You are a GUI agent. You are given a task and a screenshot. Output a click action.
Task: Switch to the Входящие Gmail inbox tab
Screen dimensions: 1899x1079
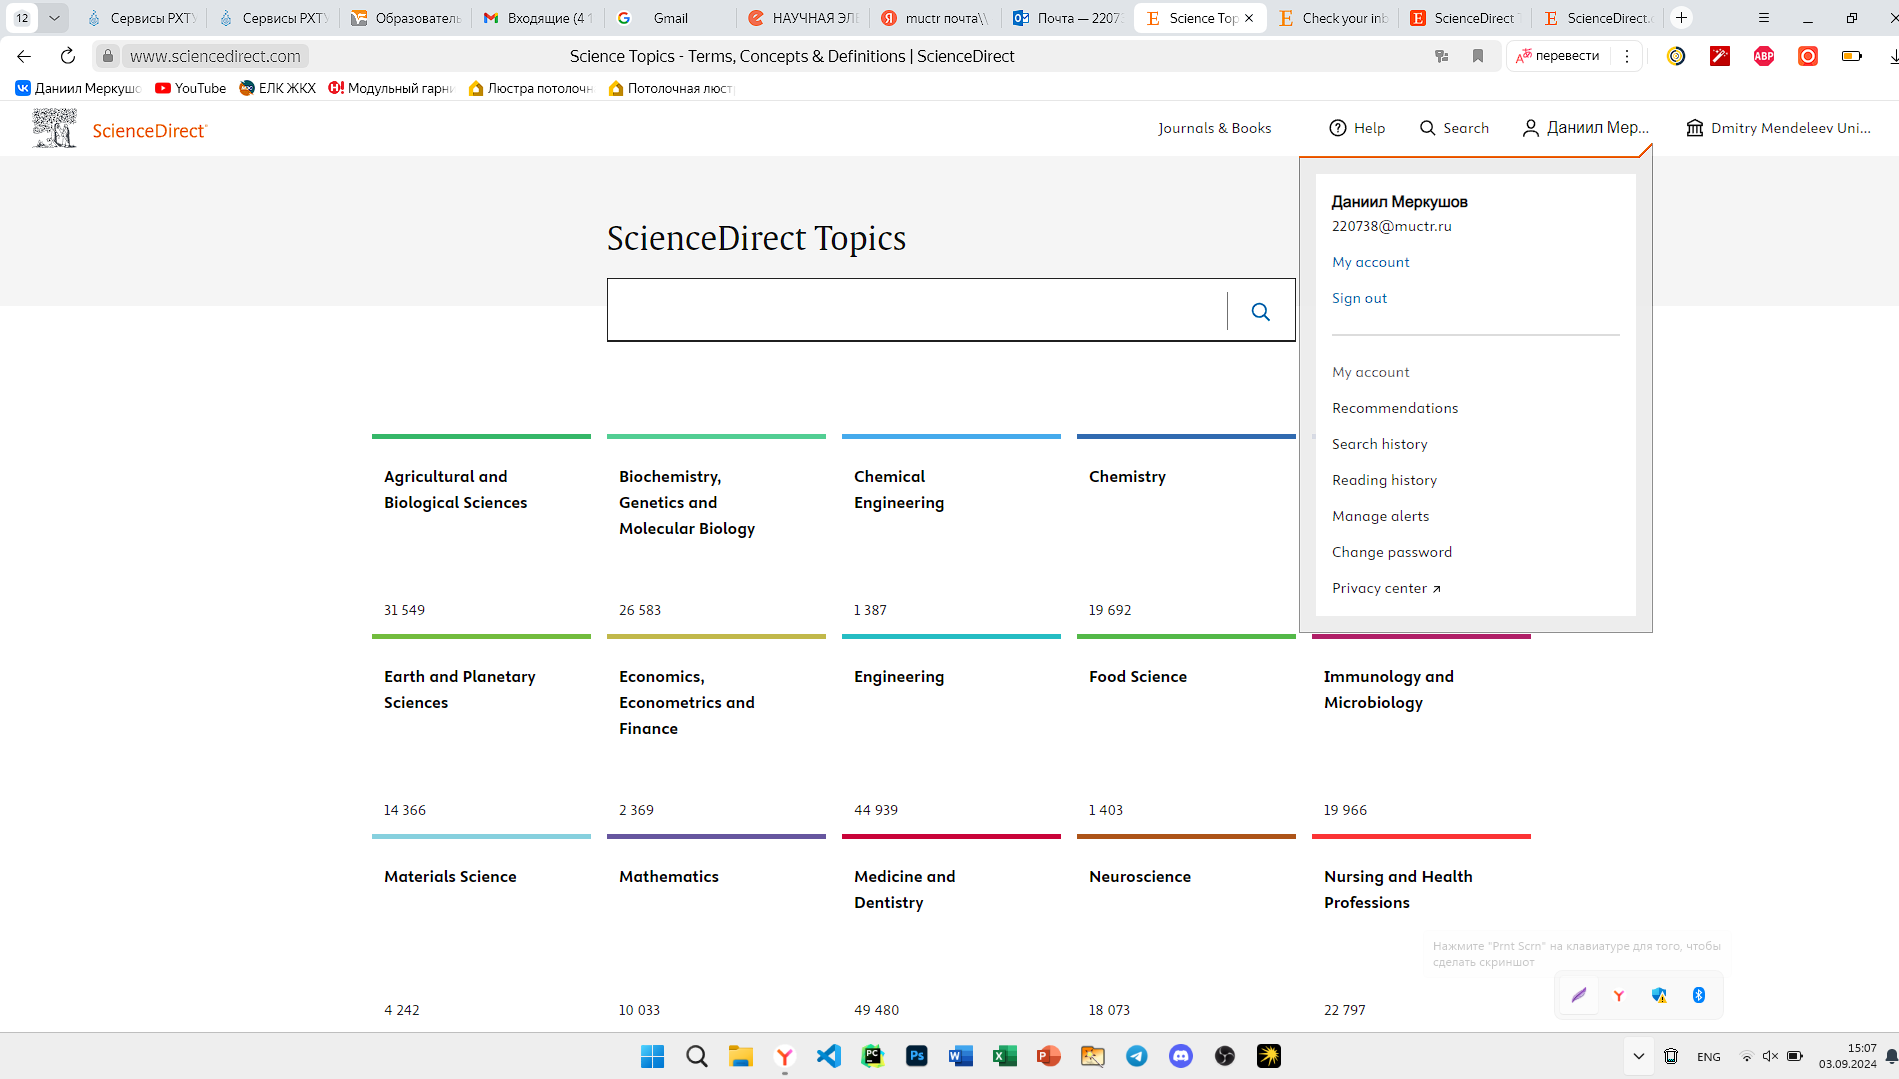538,18
